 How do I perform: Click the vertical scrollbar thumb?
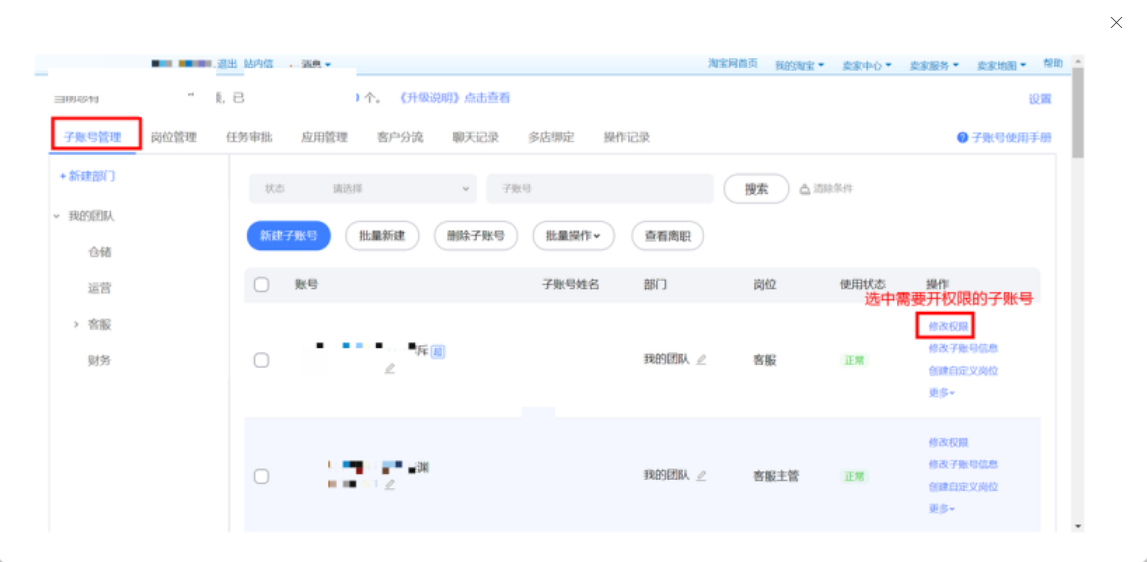point(1078,113)
